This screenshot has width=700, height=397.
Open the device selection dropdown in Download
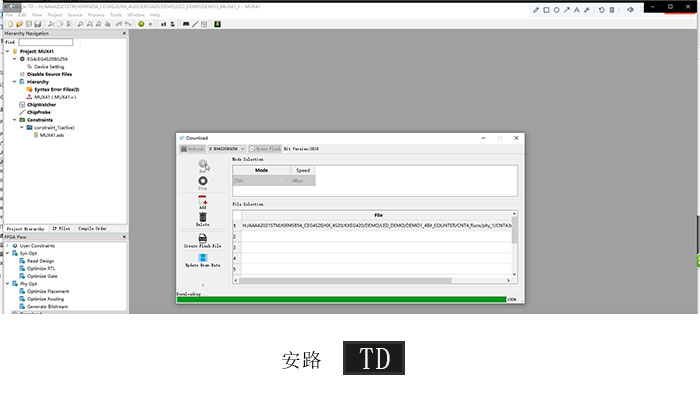pyautogui.click(x=227, y=149)
